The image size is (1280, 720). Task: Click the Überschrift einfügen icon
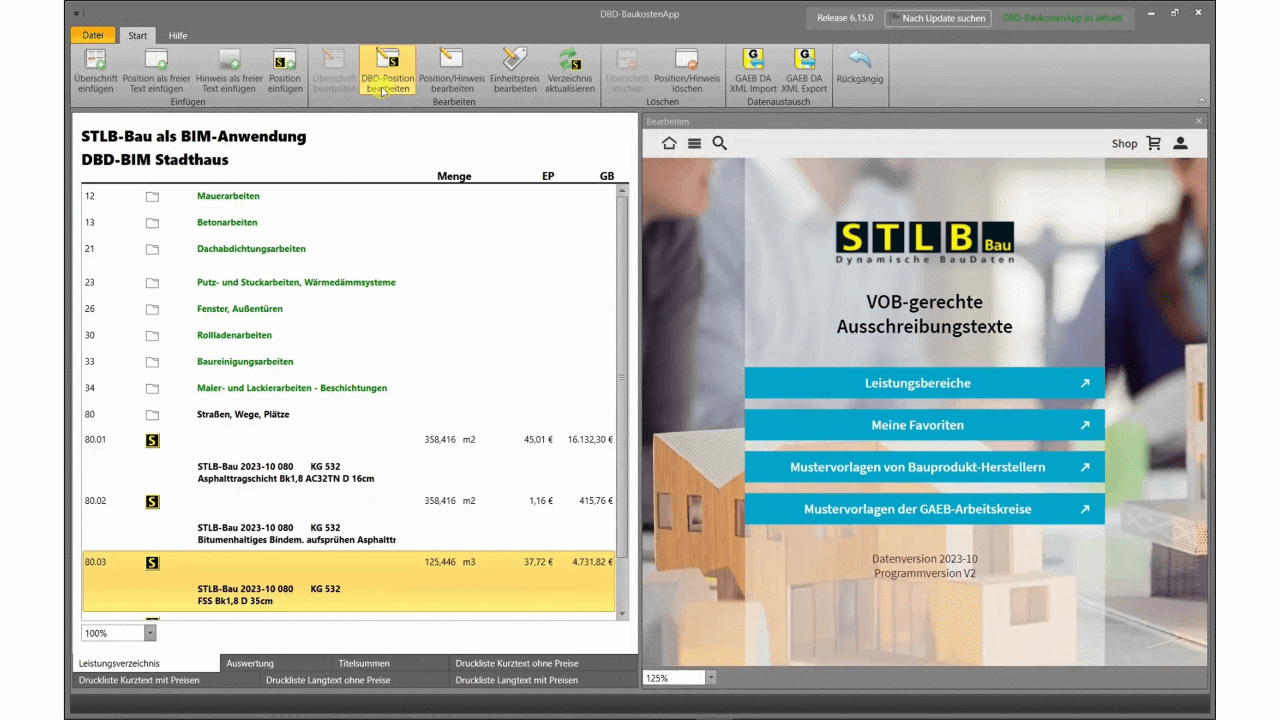[95, 59]
